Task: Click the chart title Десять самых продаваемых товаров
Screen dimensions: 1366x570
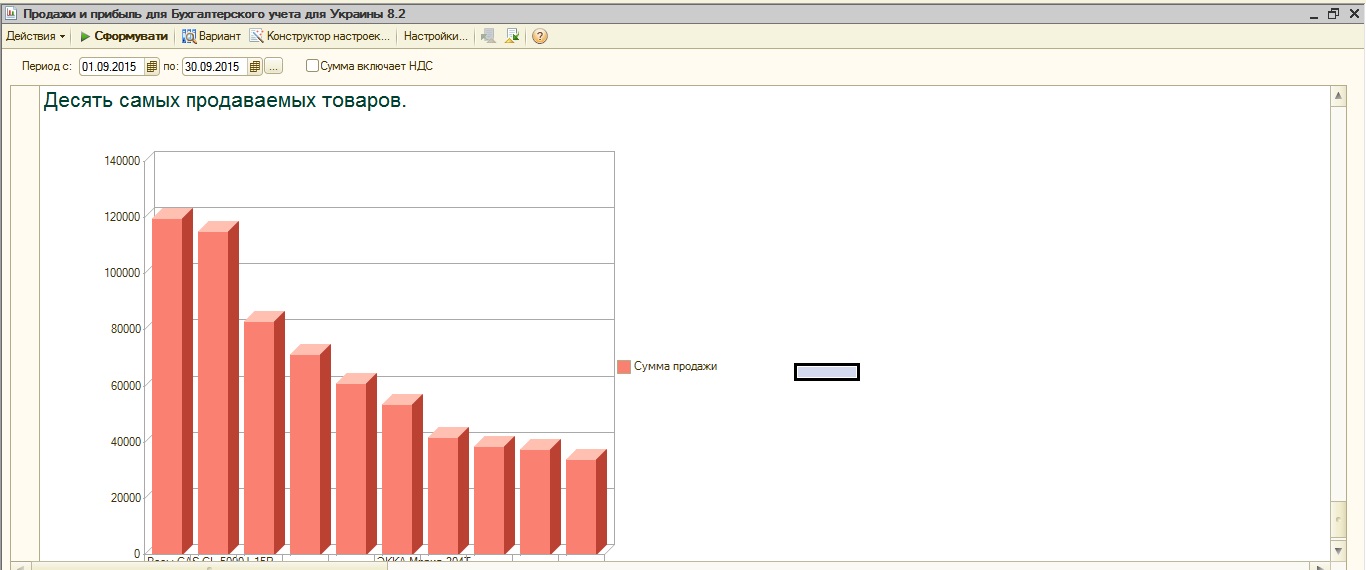Action: pos(225,101)
